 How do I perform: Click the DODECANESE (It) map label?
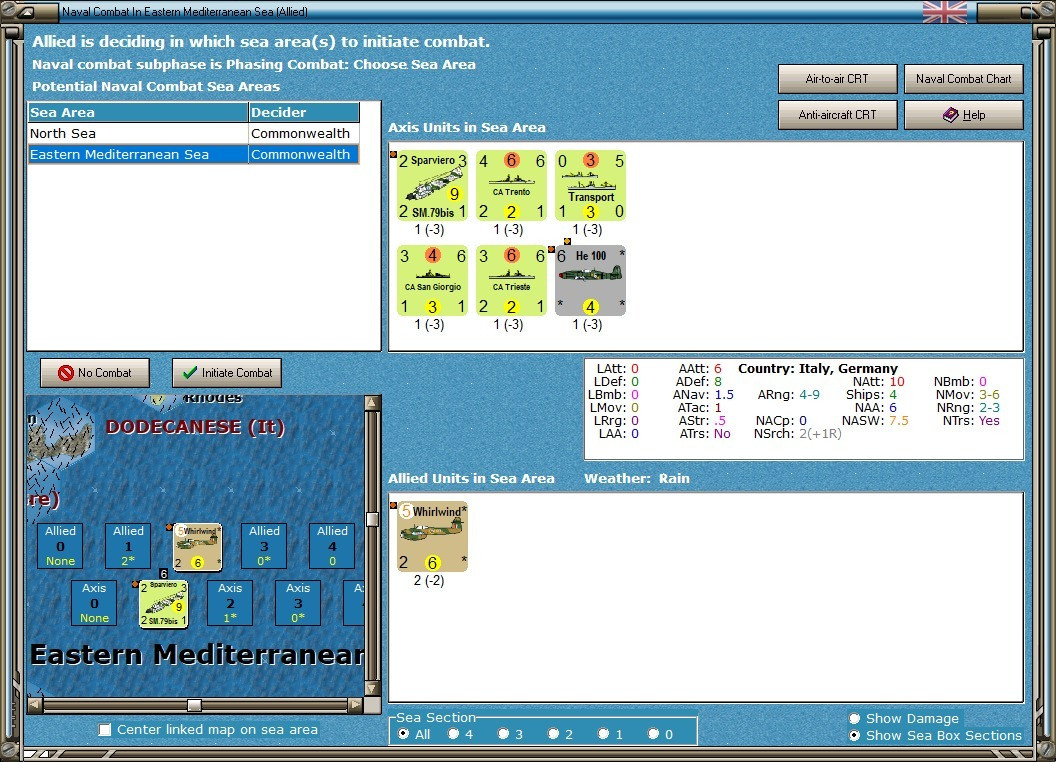point(195,427)
